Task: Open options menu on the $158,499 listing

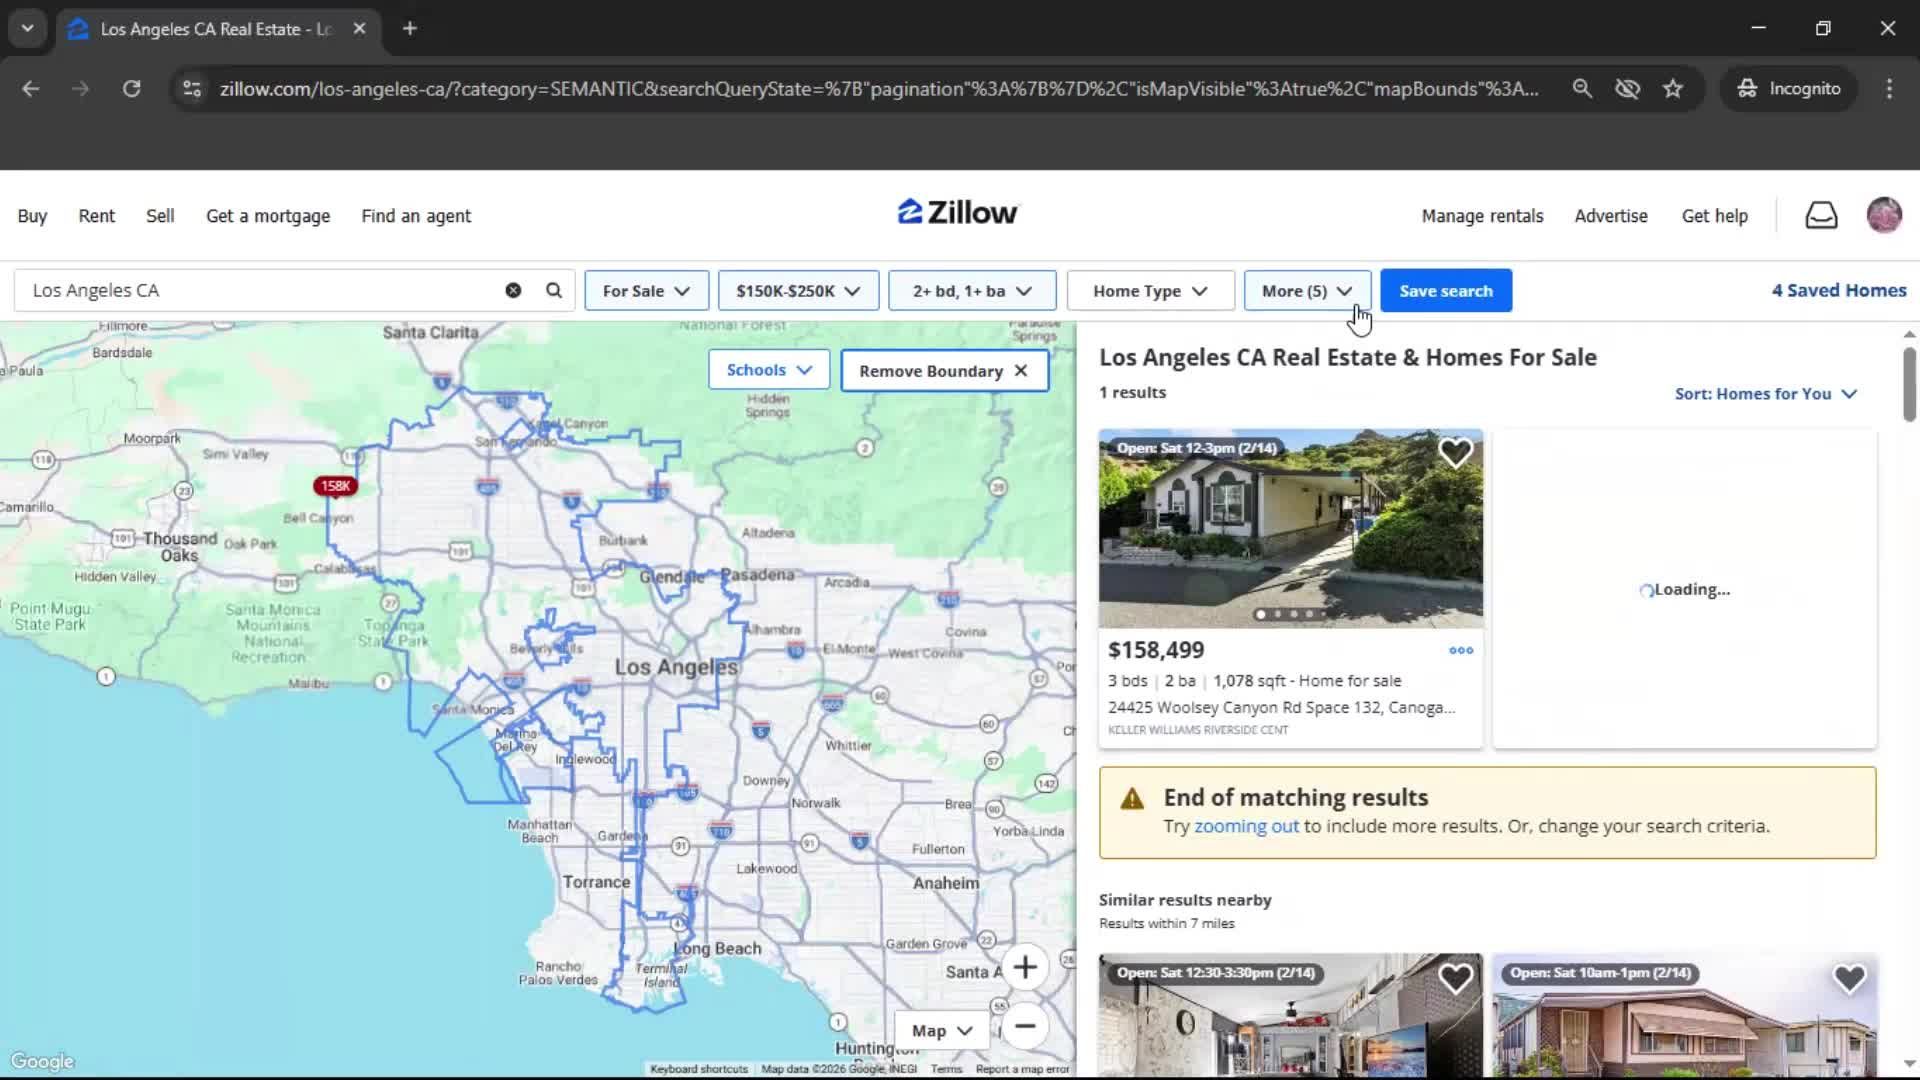Action: 1460,650
